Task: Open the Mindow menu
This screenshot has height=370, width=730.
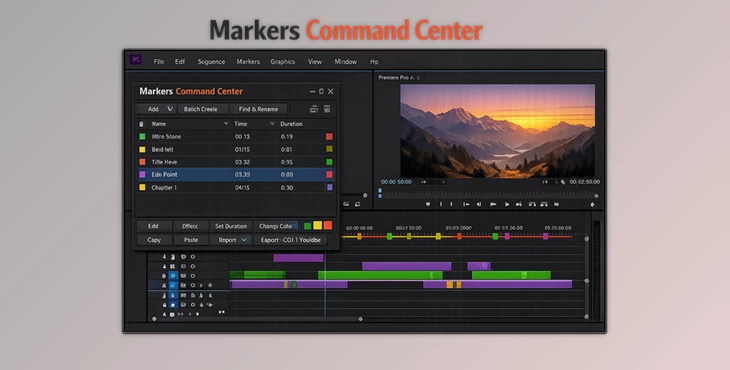Action: pyautogui.click(x=345, y=61)
